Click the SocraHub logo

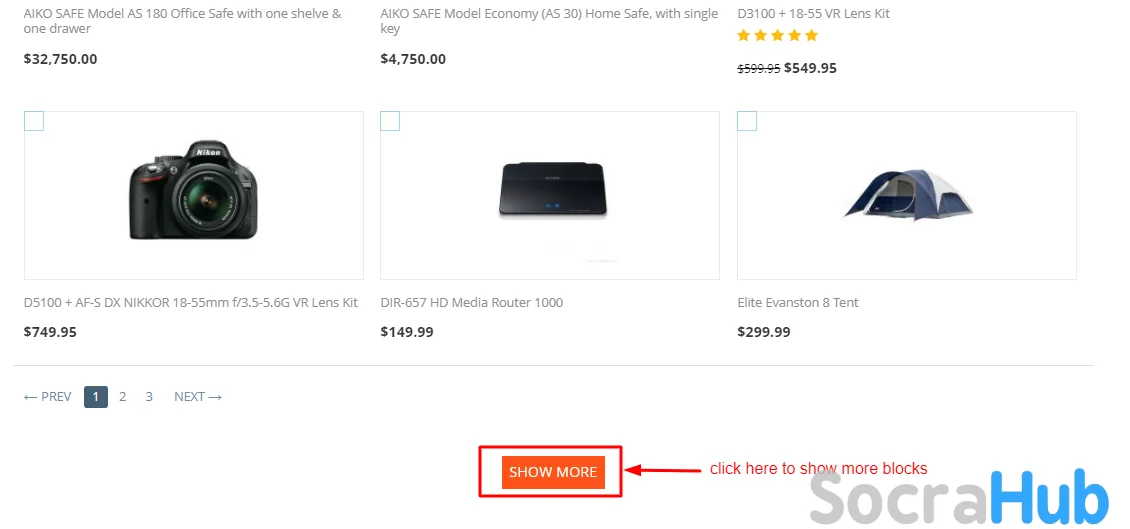(958, 497)
